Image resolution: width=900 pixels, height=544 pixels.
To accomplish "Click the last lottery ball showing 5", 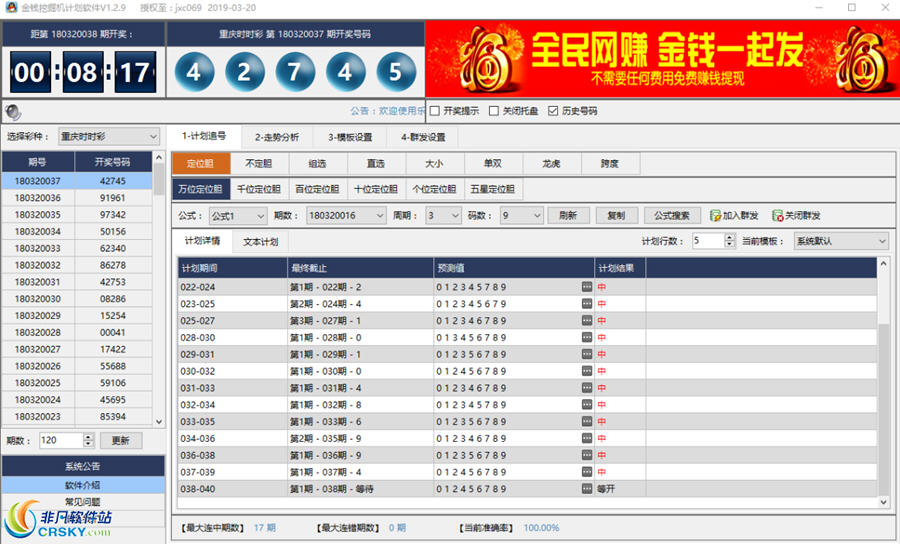I will (395, 72).
